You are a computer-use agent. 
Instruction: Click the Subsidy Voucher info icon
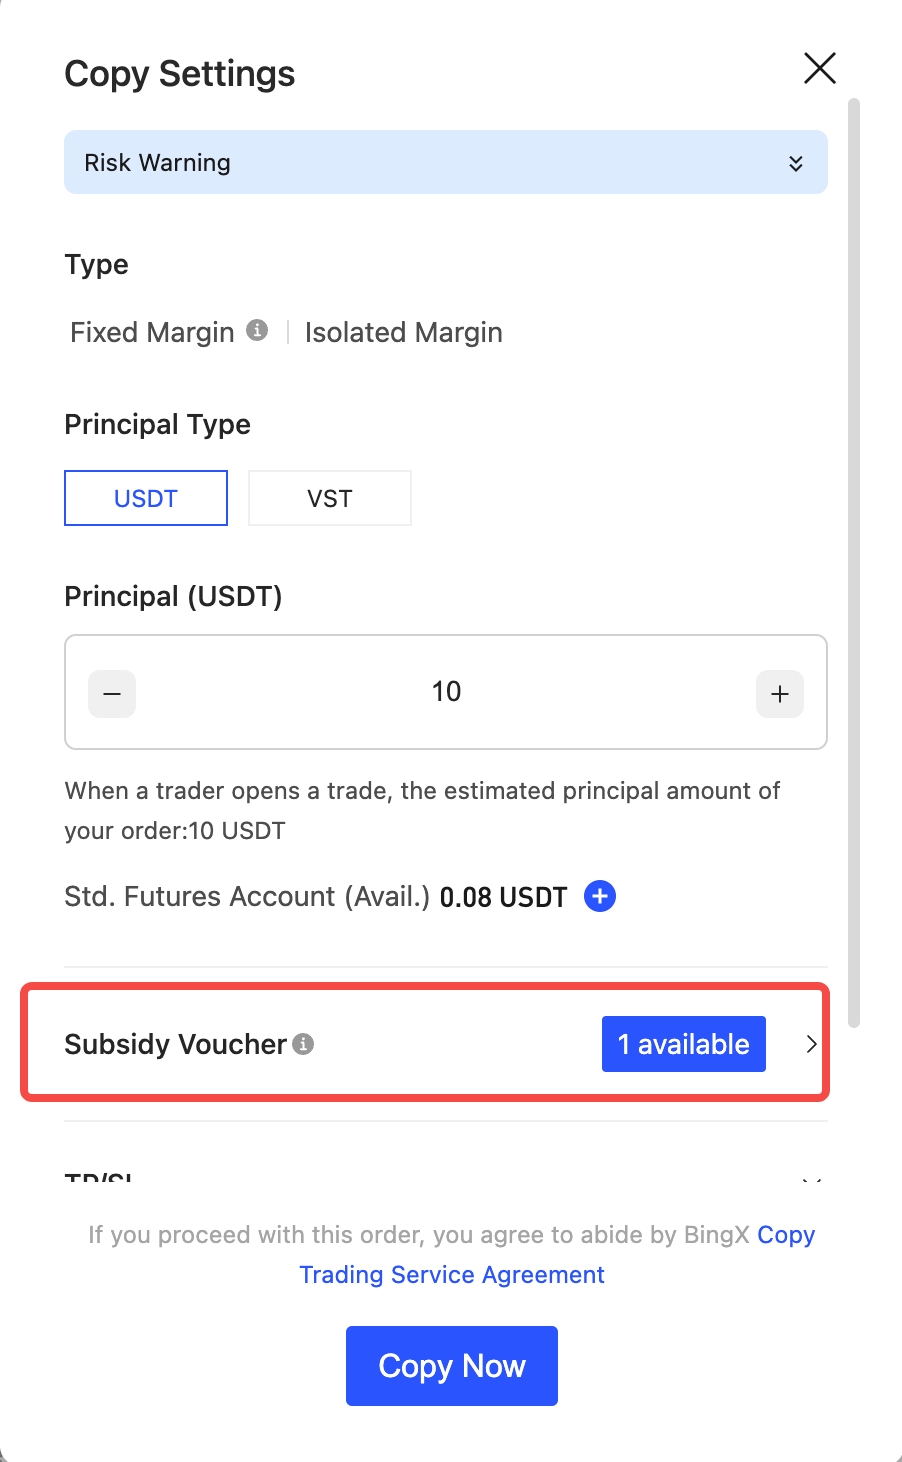pos(303,1044)
